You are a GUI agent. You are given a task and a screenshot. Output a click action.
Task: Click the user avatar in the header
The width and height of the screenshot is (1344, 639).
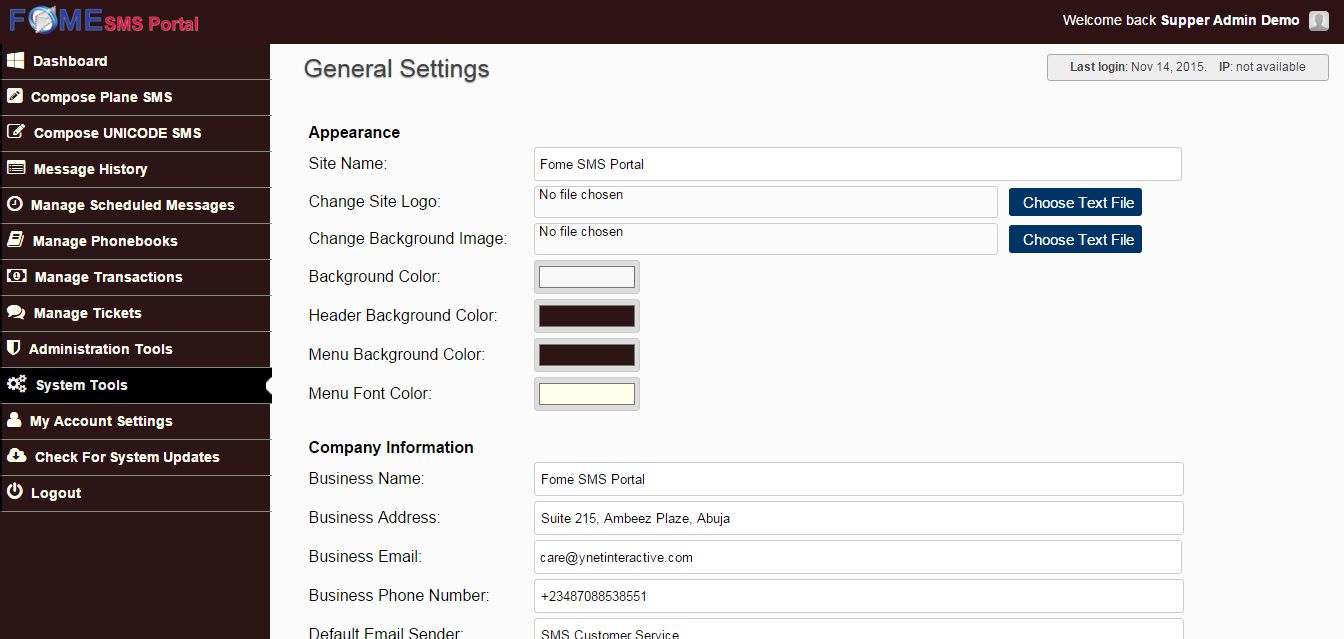pos(1318,21)
